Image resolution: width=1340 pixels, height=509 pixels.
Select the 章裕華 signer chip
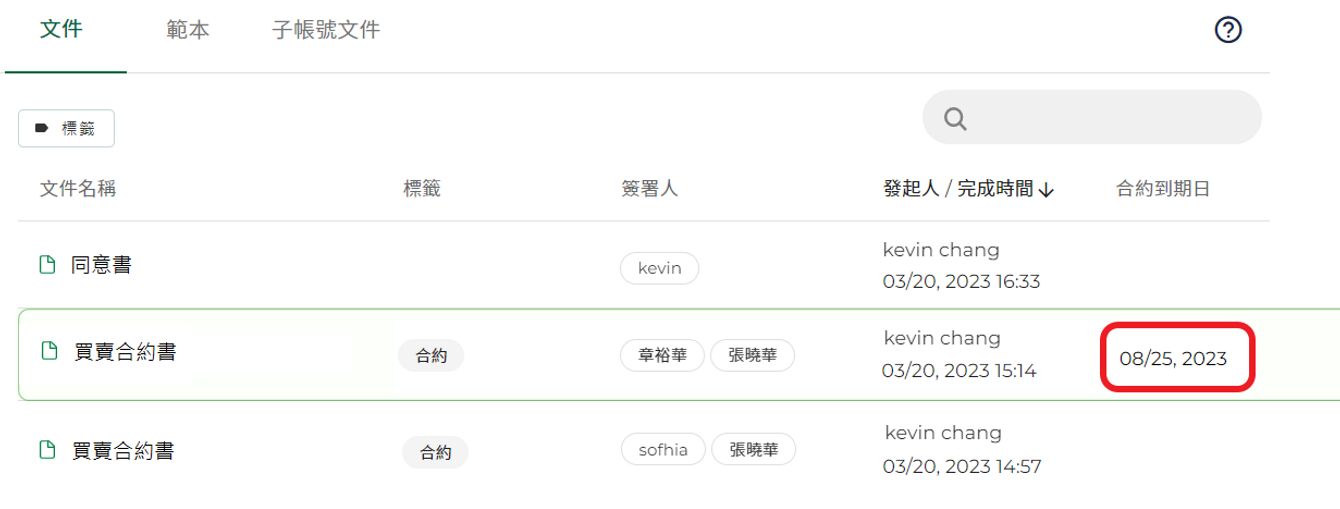pos(662,355)
